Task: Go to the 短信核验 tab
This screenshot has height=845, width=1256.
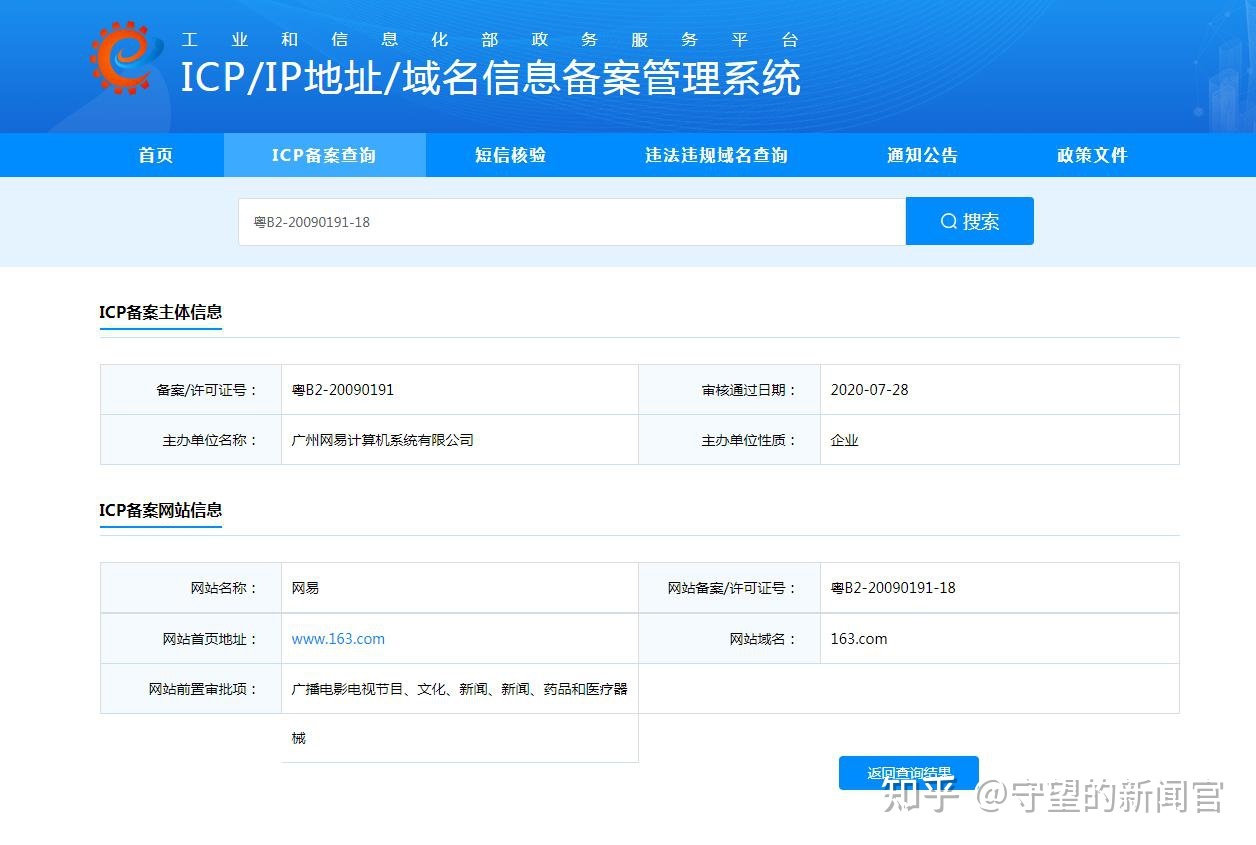Action: pyautogui.click(x=510, y=155)
